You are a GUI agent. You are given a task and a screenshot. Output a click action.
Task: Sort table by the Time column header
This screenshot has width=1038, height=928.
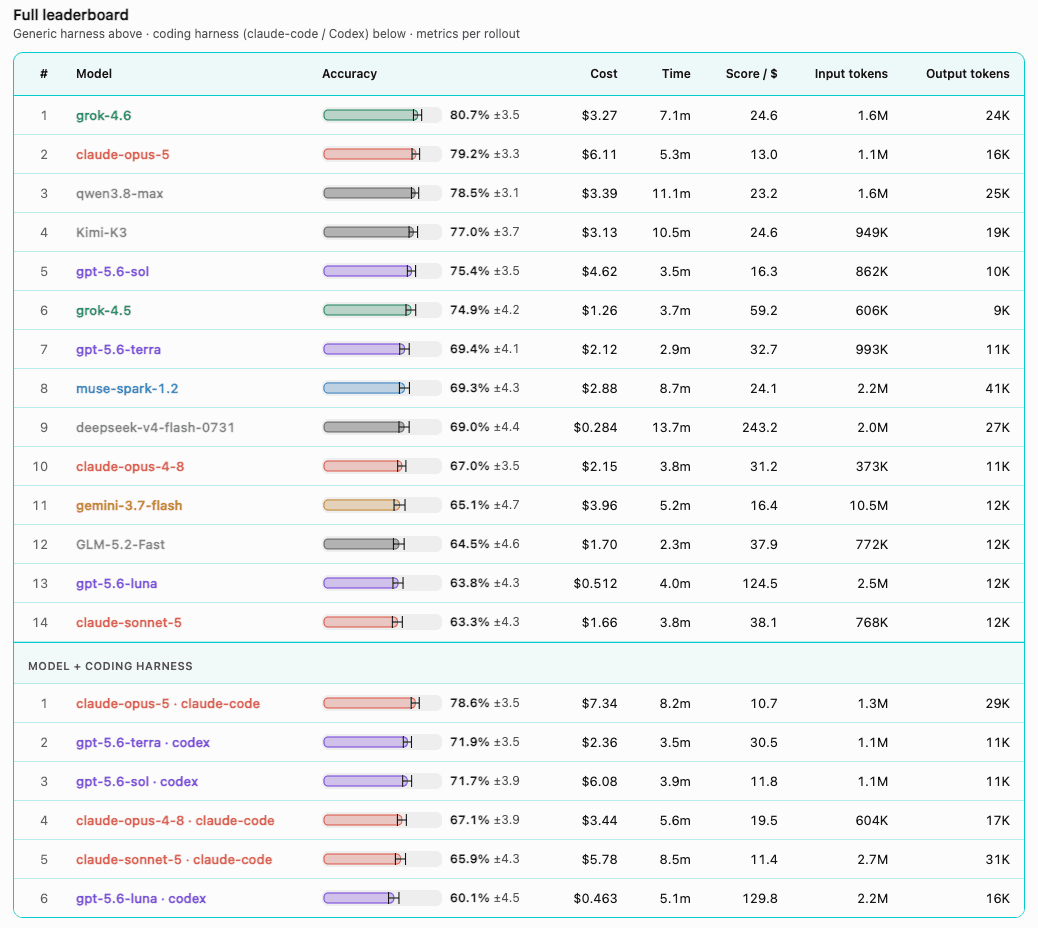[676, 74]
